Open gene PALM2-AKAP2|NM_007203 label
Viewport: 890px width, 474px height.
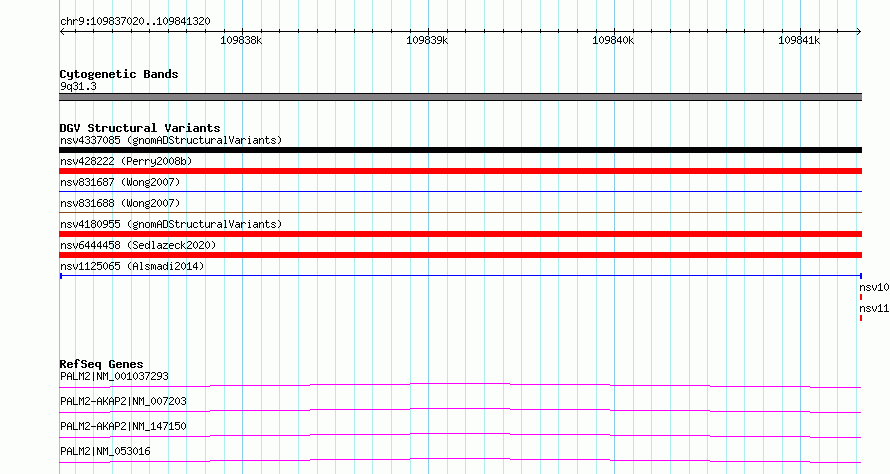tap(123, 401)
